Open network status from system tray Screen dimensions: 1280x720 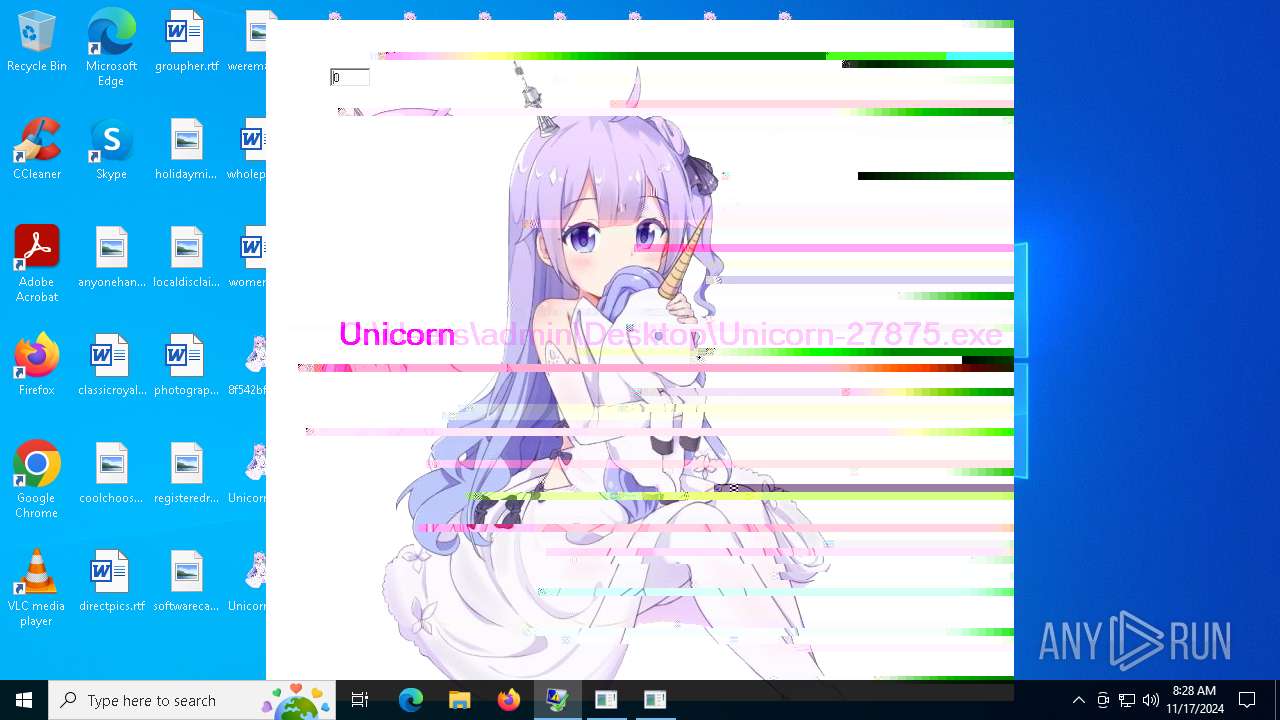[x=1127, y=700]
